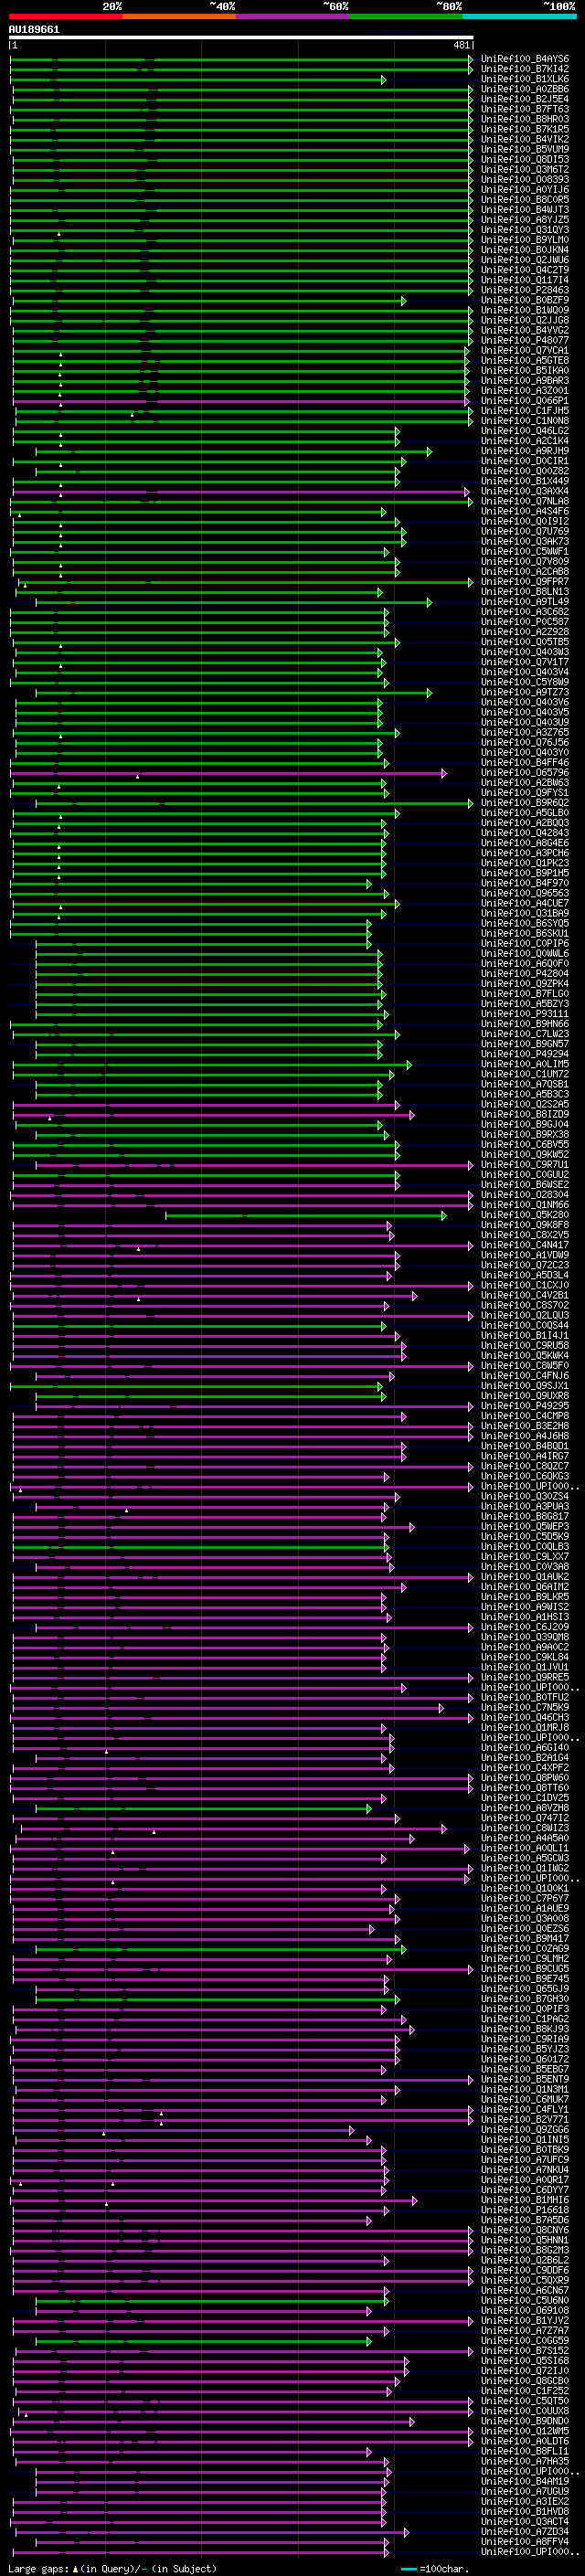Select the UniRef100_B0BZF9 label

(525, 300)
